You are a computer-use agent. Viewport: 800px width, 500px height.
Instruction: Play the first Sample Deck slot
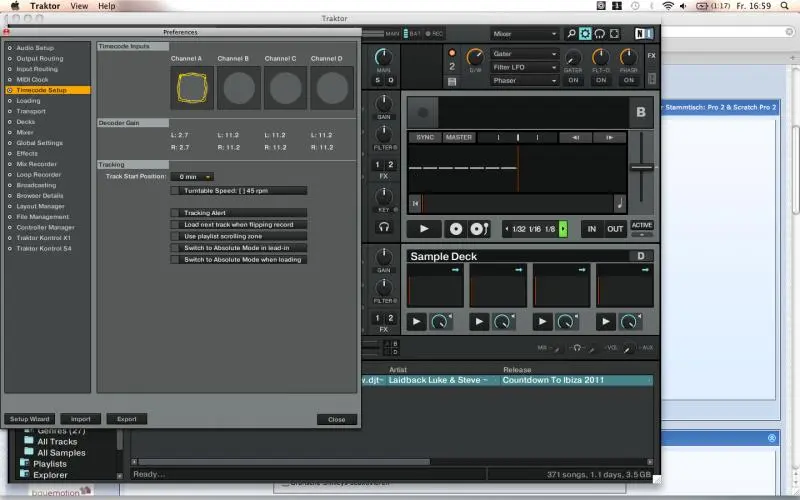[418, 322]
